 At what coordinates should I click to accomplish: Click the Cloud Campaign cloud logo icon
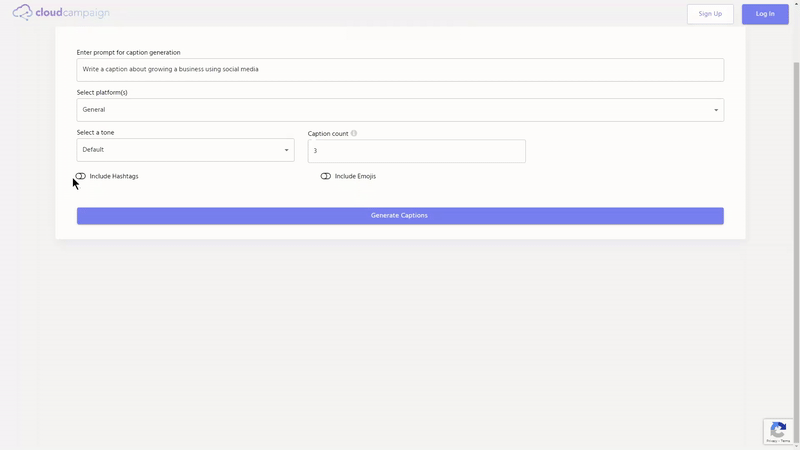(22, 13)
